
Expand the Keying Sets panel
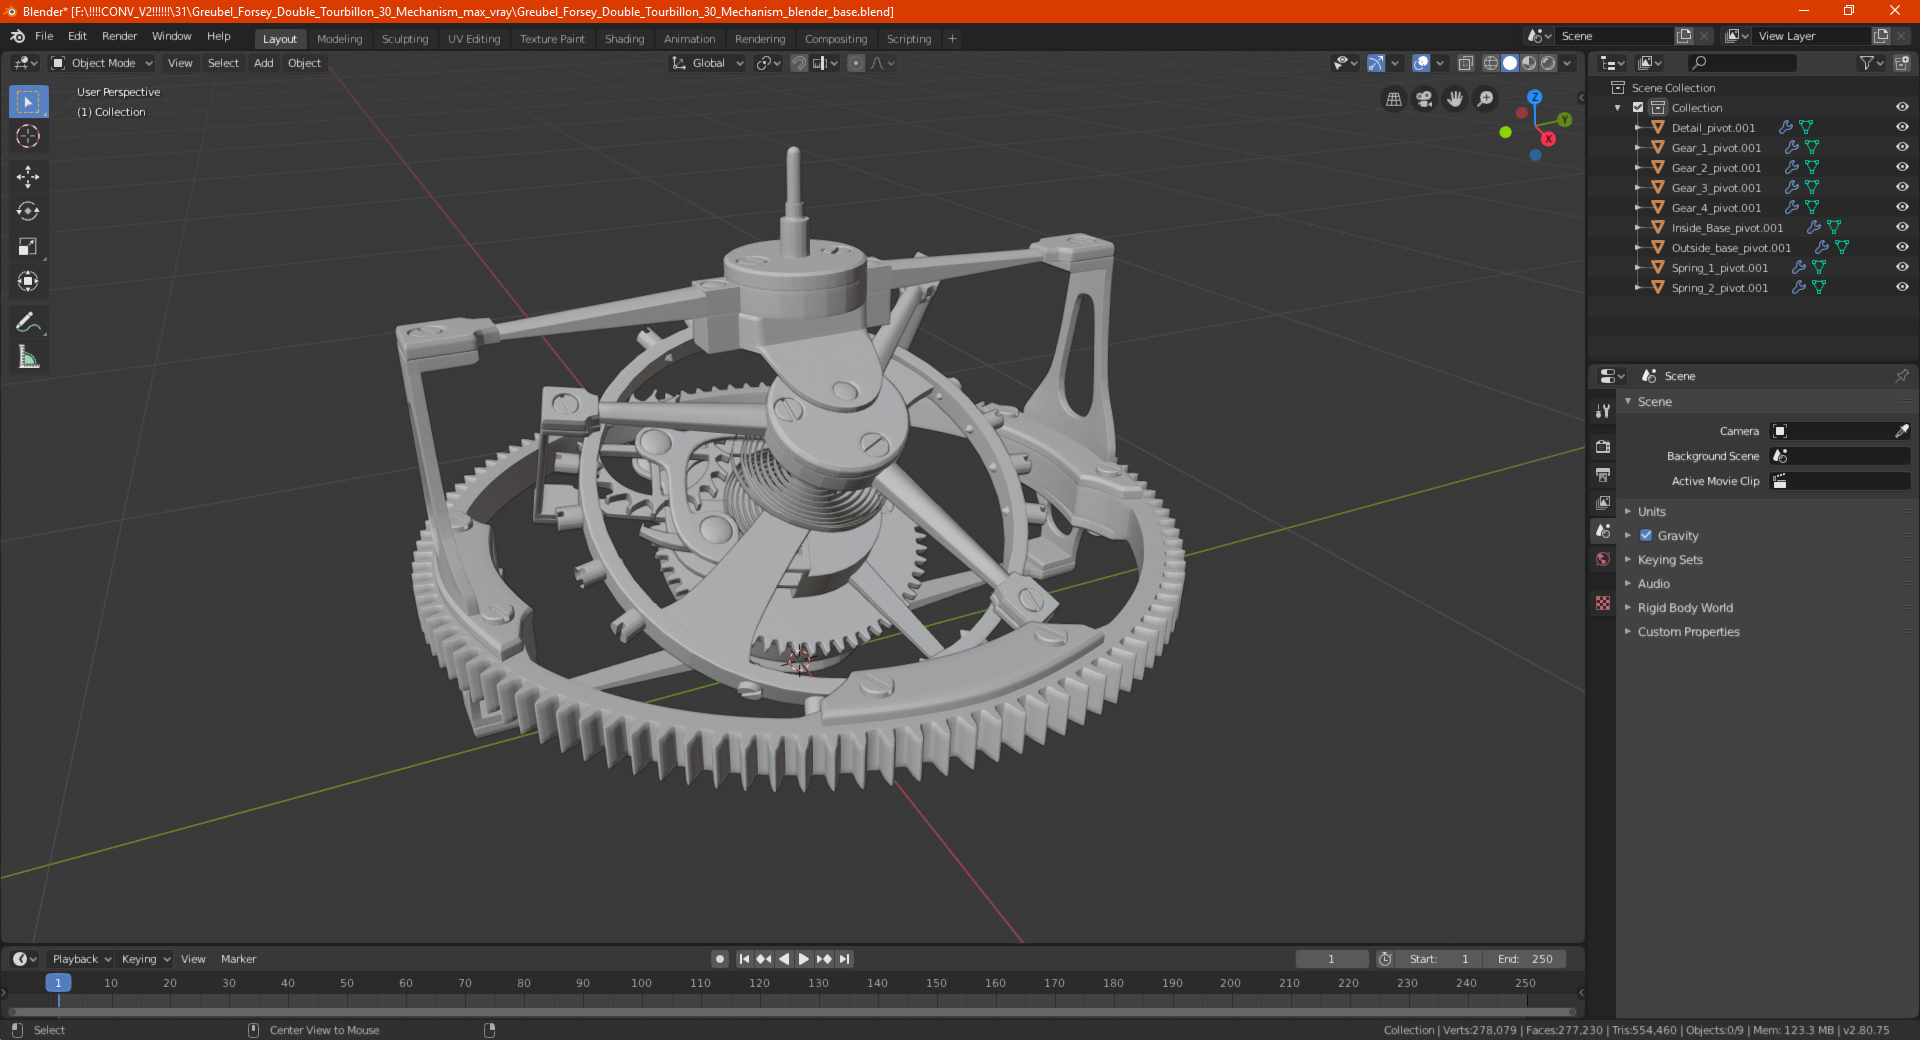(1670, 559)
